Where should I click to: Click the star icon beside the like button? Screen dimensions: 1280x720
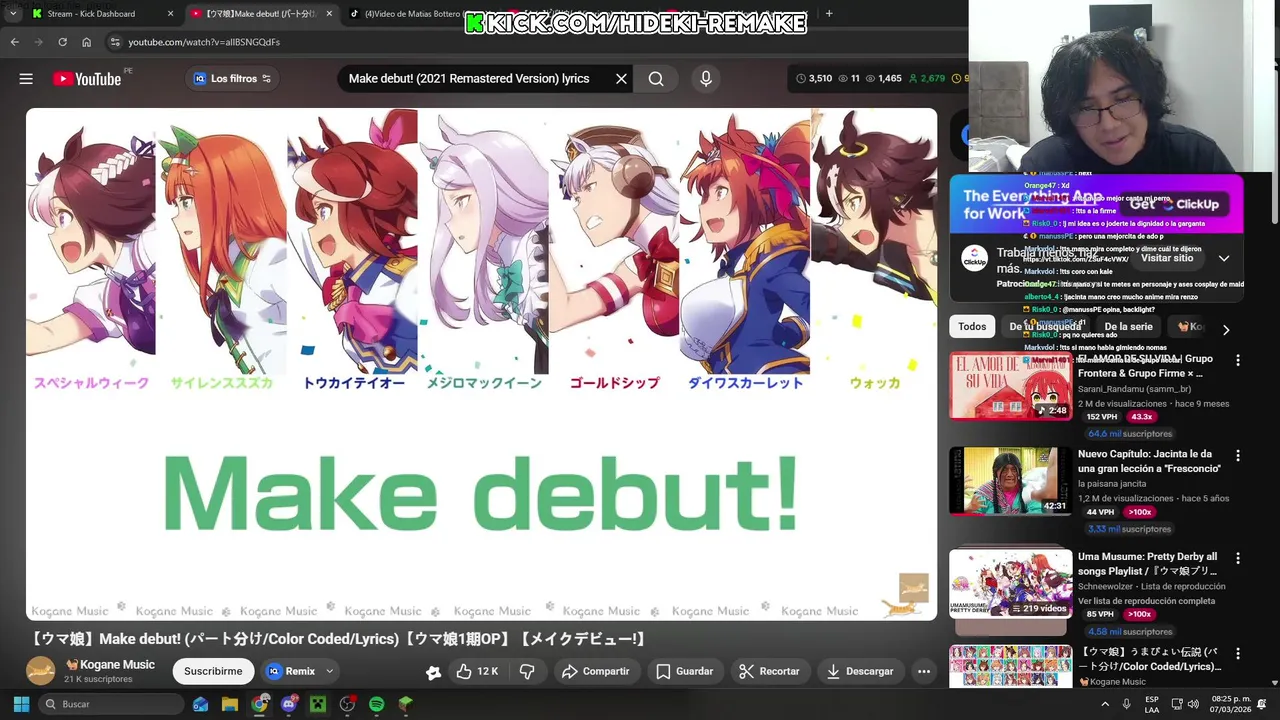click(433, 672)
